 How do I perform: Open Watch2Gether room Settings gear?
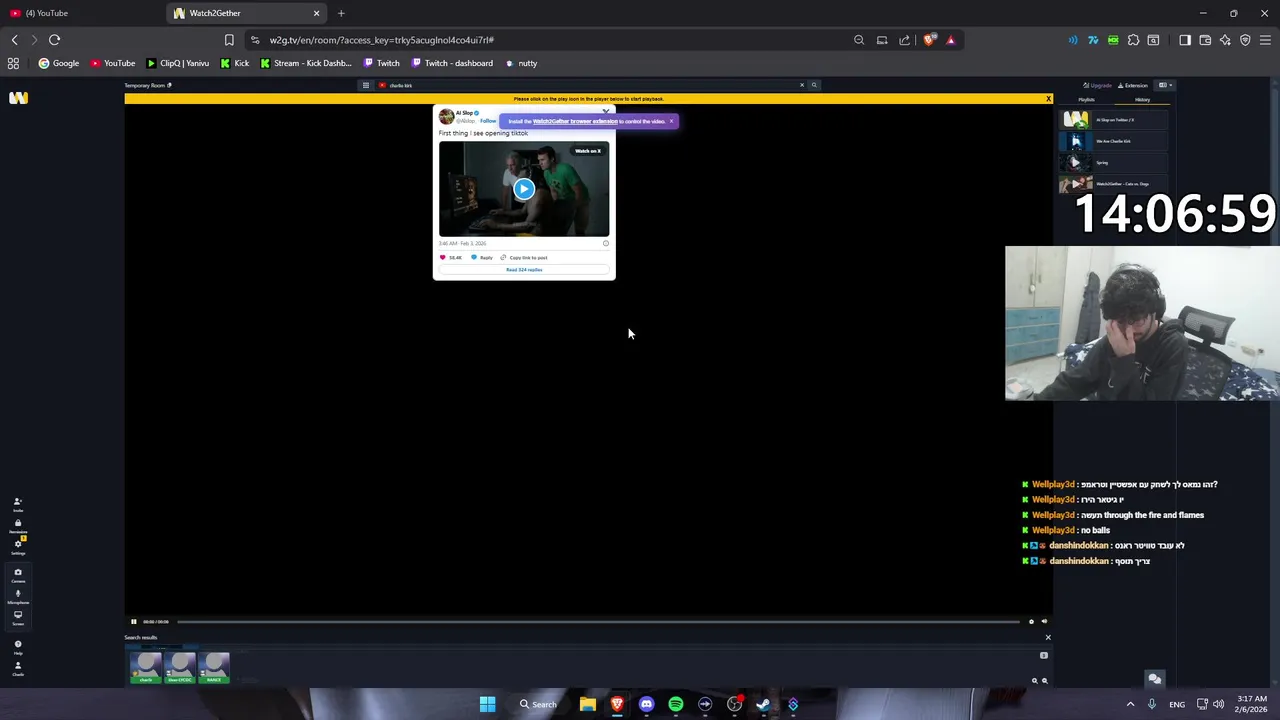click(x=17, y=547)
